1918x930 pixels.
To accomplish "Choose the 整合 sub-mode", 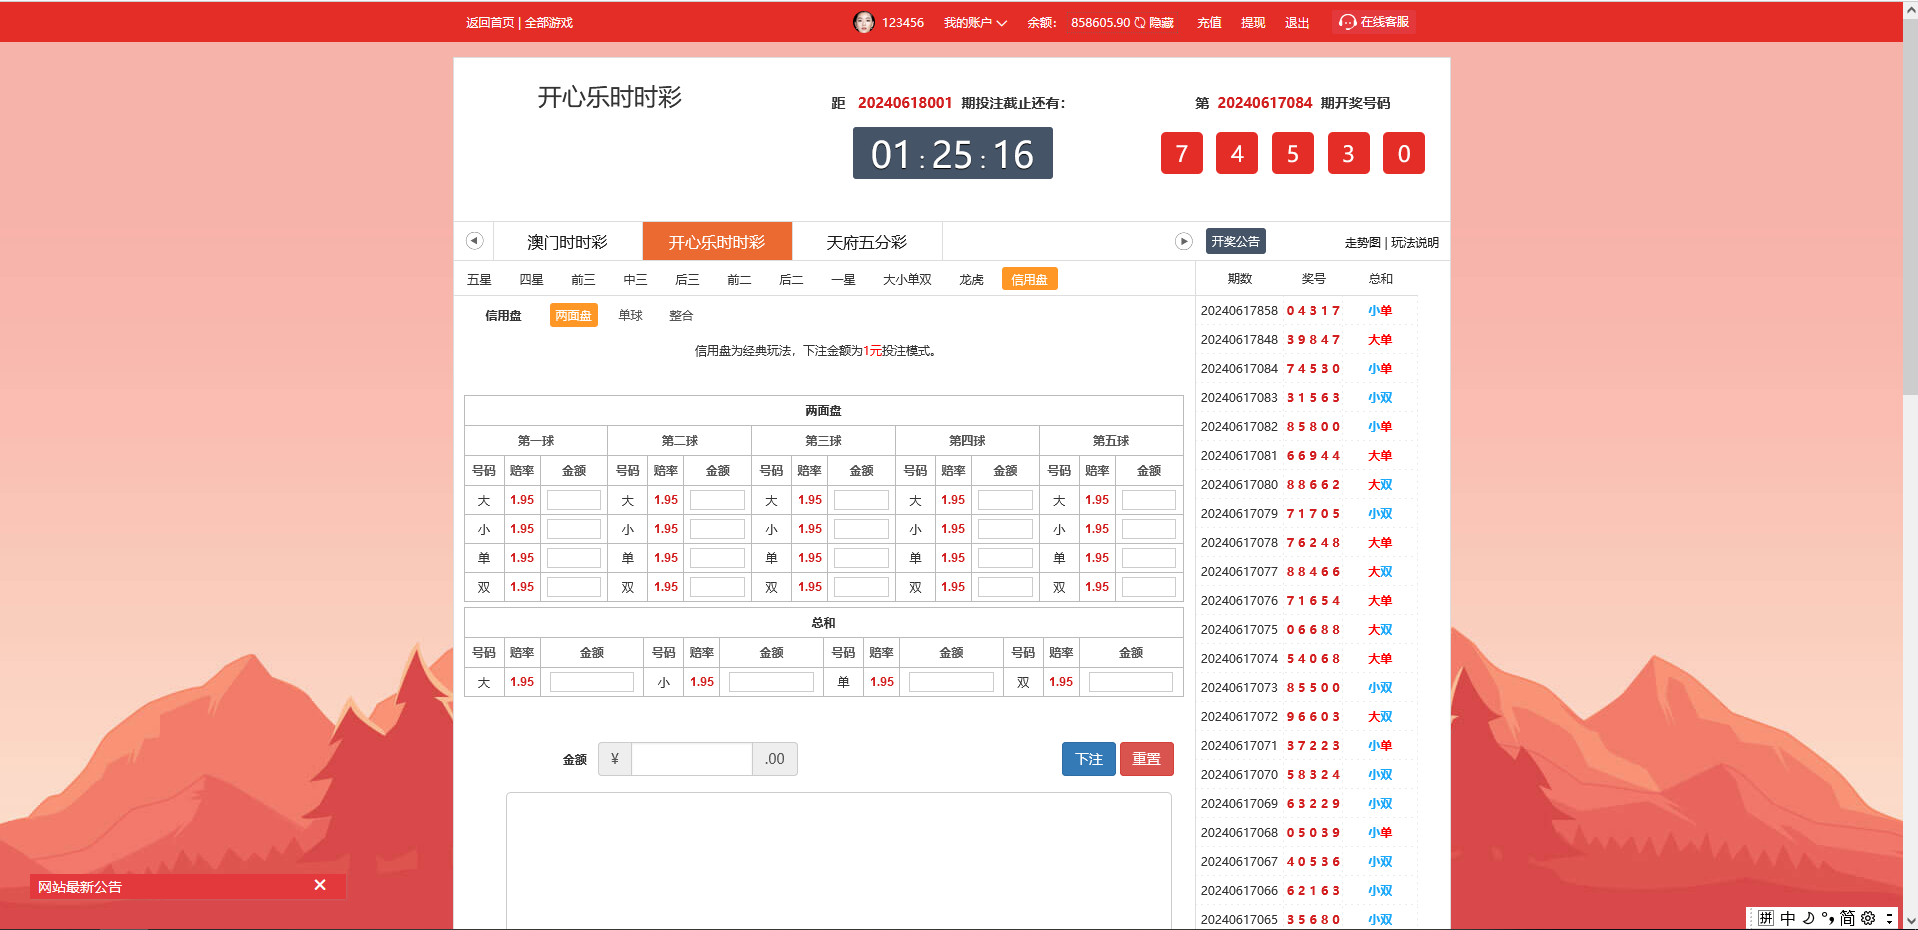I will [681, 315].
